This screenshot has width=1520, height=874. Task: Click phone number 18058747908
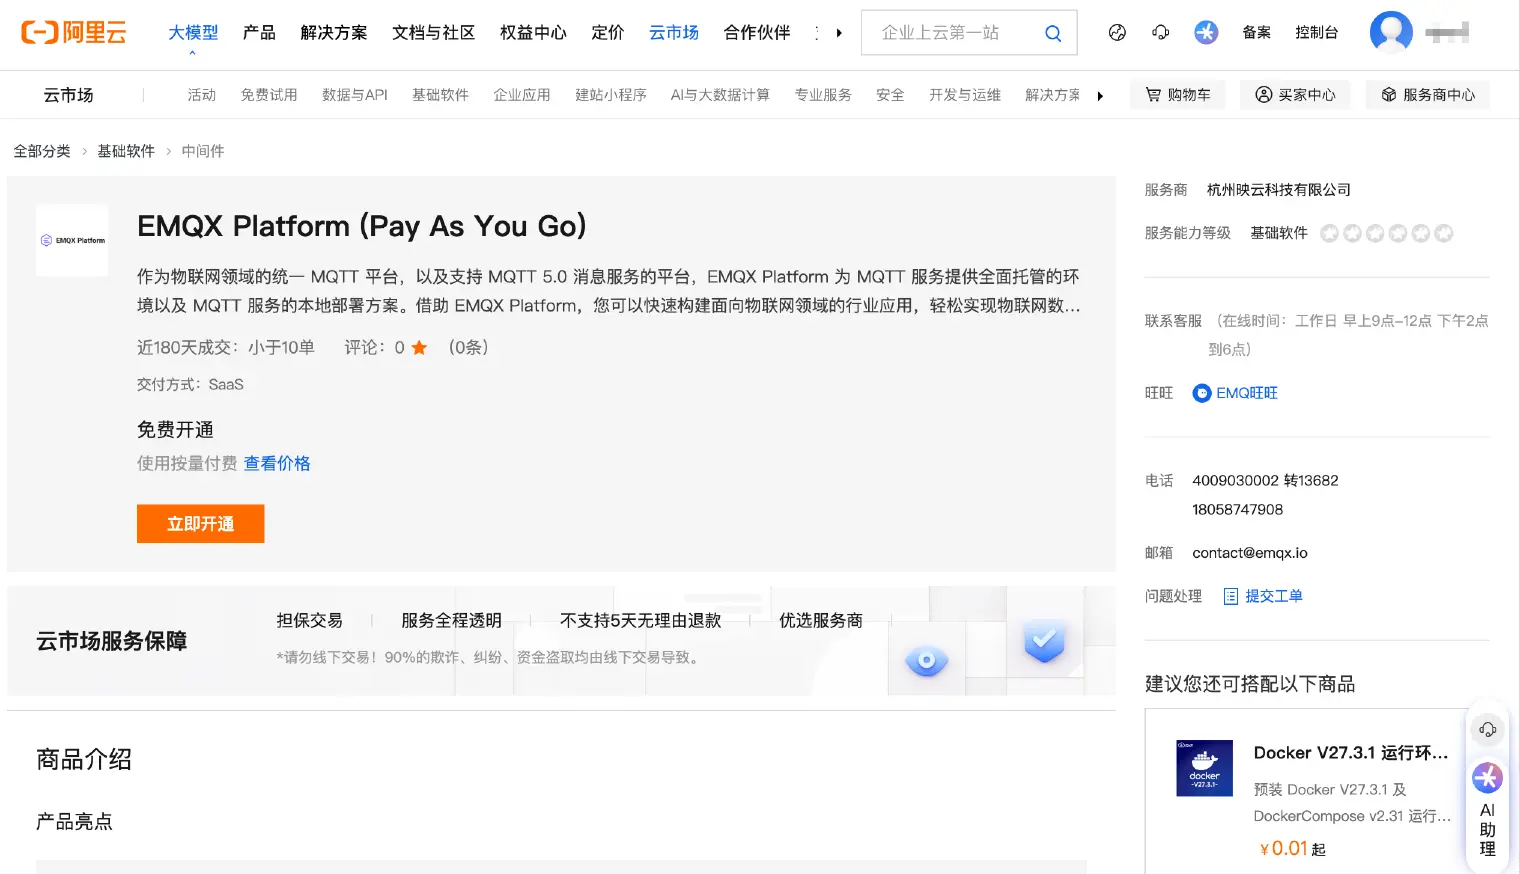point(1237,510)
